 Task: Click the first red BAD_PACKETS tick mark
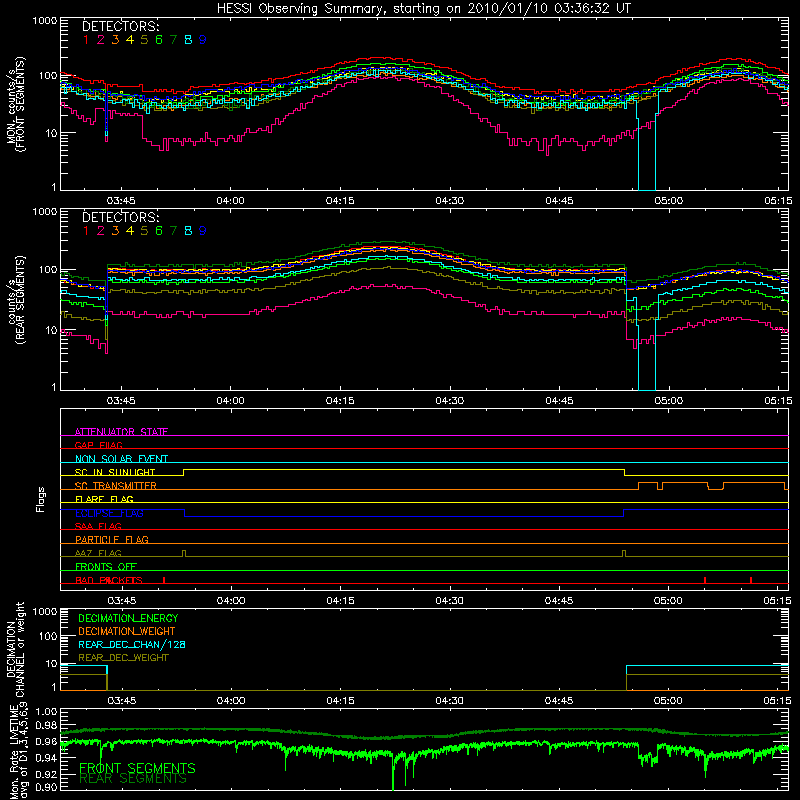click(164, 580)
